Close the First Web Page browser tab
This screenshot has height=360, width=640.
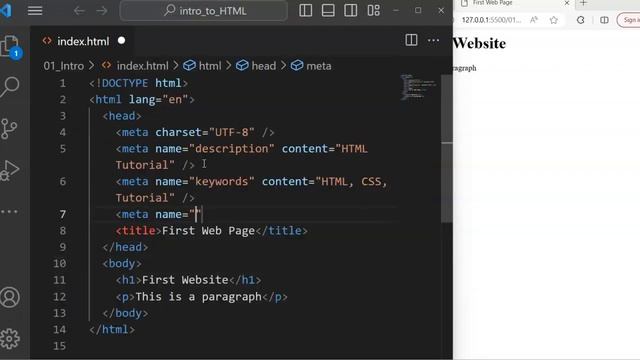point(567,3)
